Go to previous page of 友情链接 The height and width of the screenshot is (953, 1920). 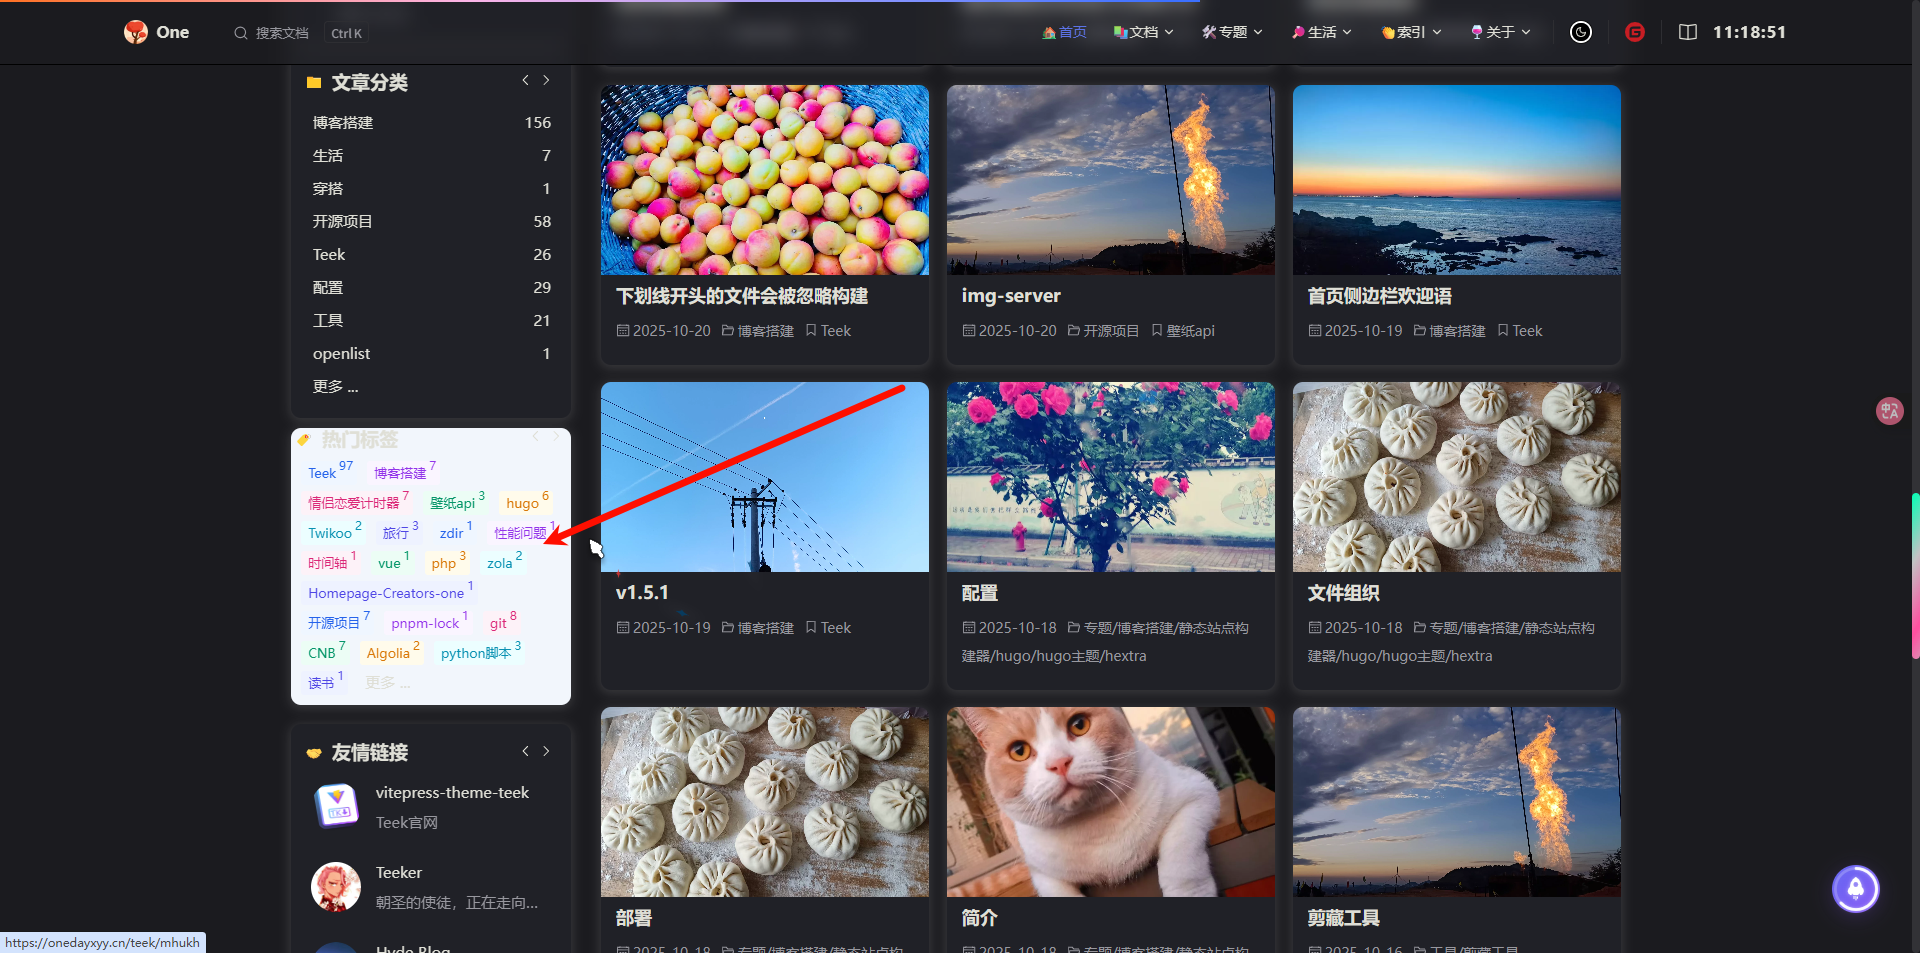pyautogui.click(x=525, y=751)
